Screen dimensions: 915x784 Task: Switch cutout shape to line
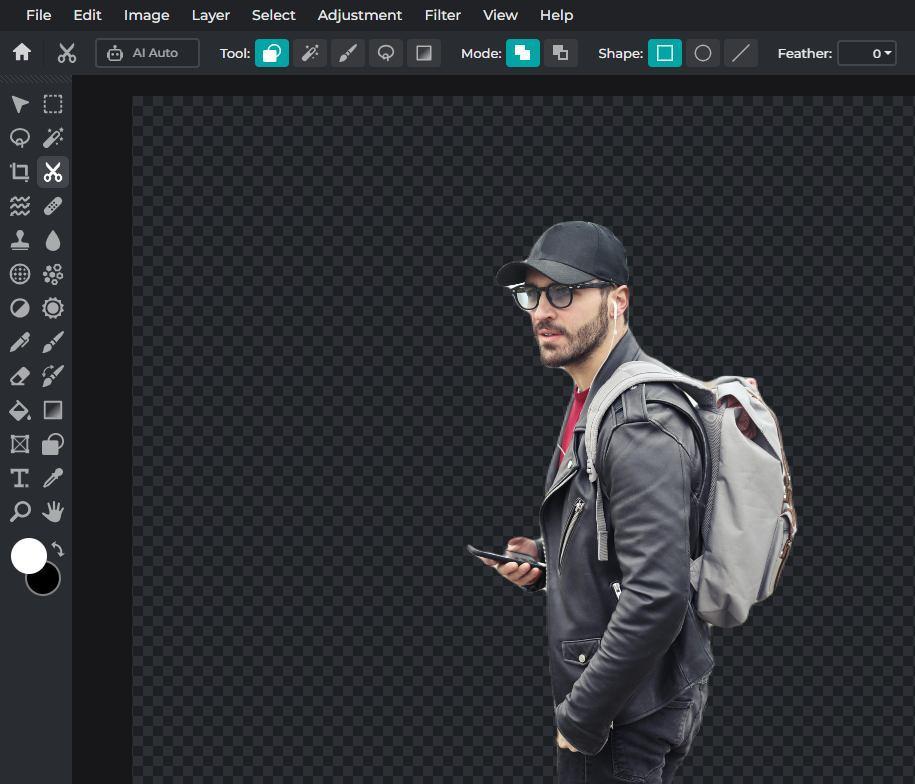click(x=740, y=53)
